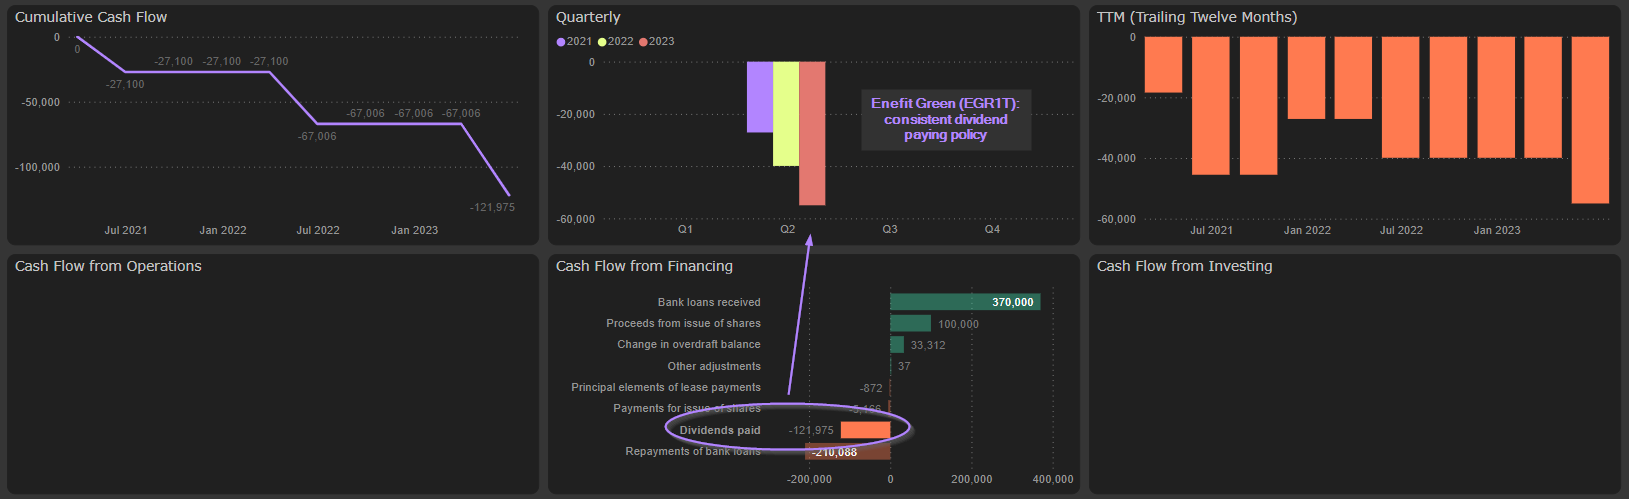
Task: Click the yellow-green 2022 bar in Q2
Action: [785, 113]
